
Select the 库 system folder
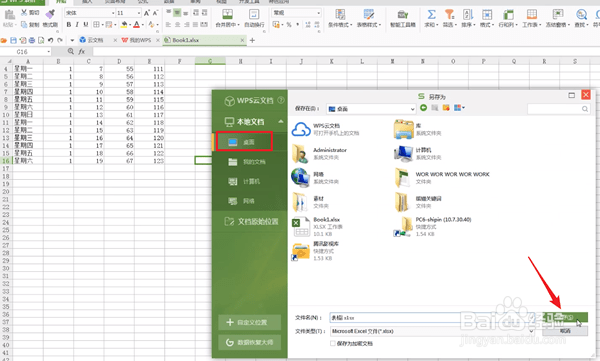coord(418,129)
